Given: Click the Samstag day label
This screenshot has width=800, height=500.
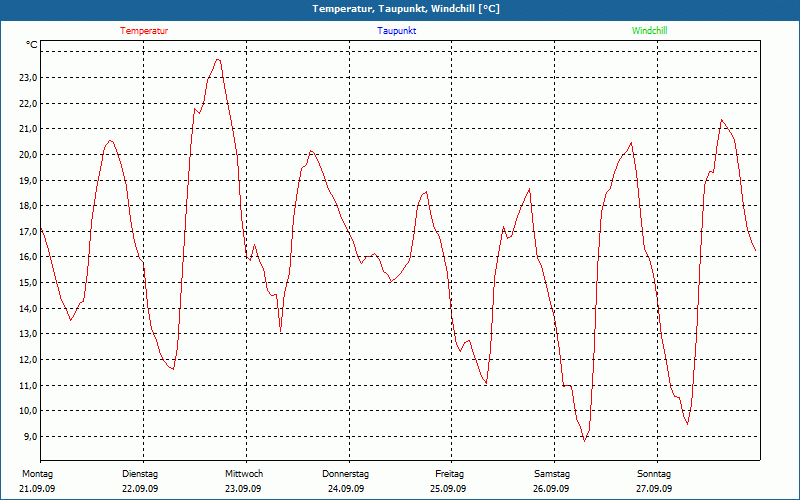Looking at the screenshot, I should coord(552,474).
